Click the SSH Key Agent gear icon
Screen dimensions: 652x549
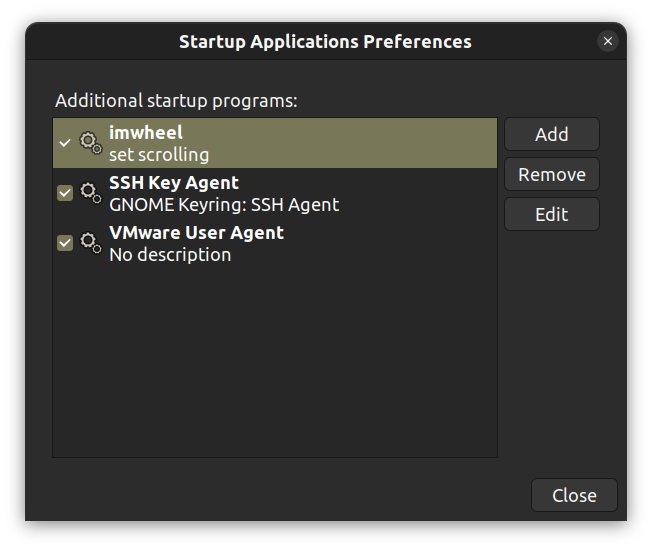click(x=91, y=193)
